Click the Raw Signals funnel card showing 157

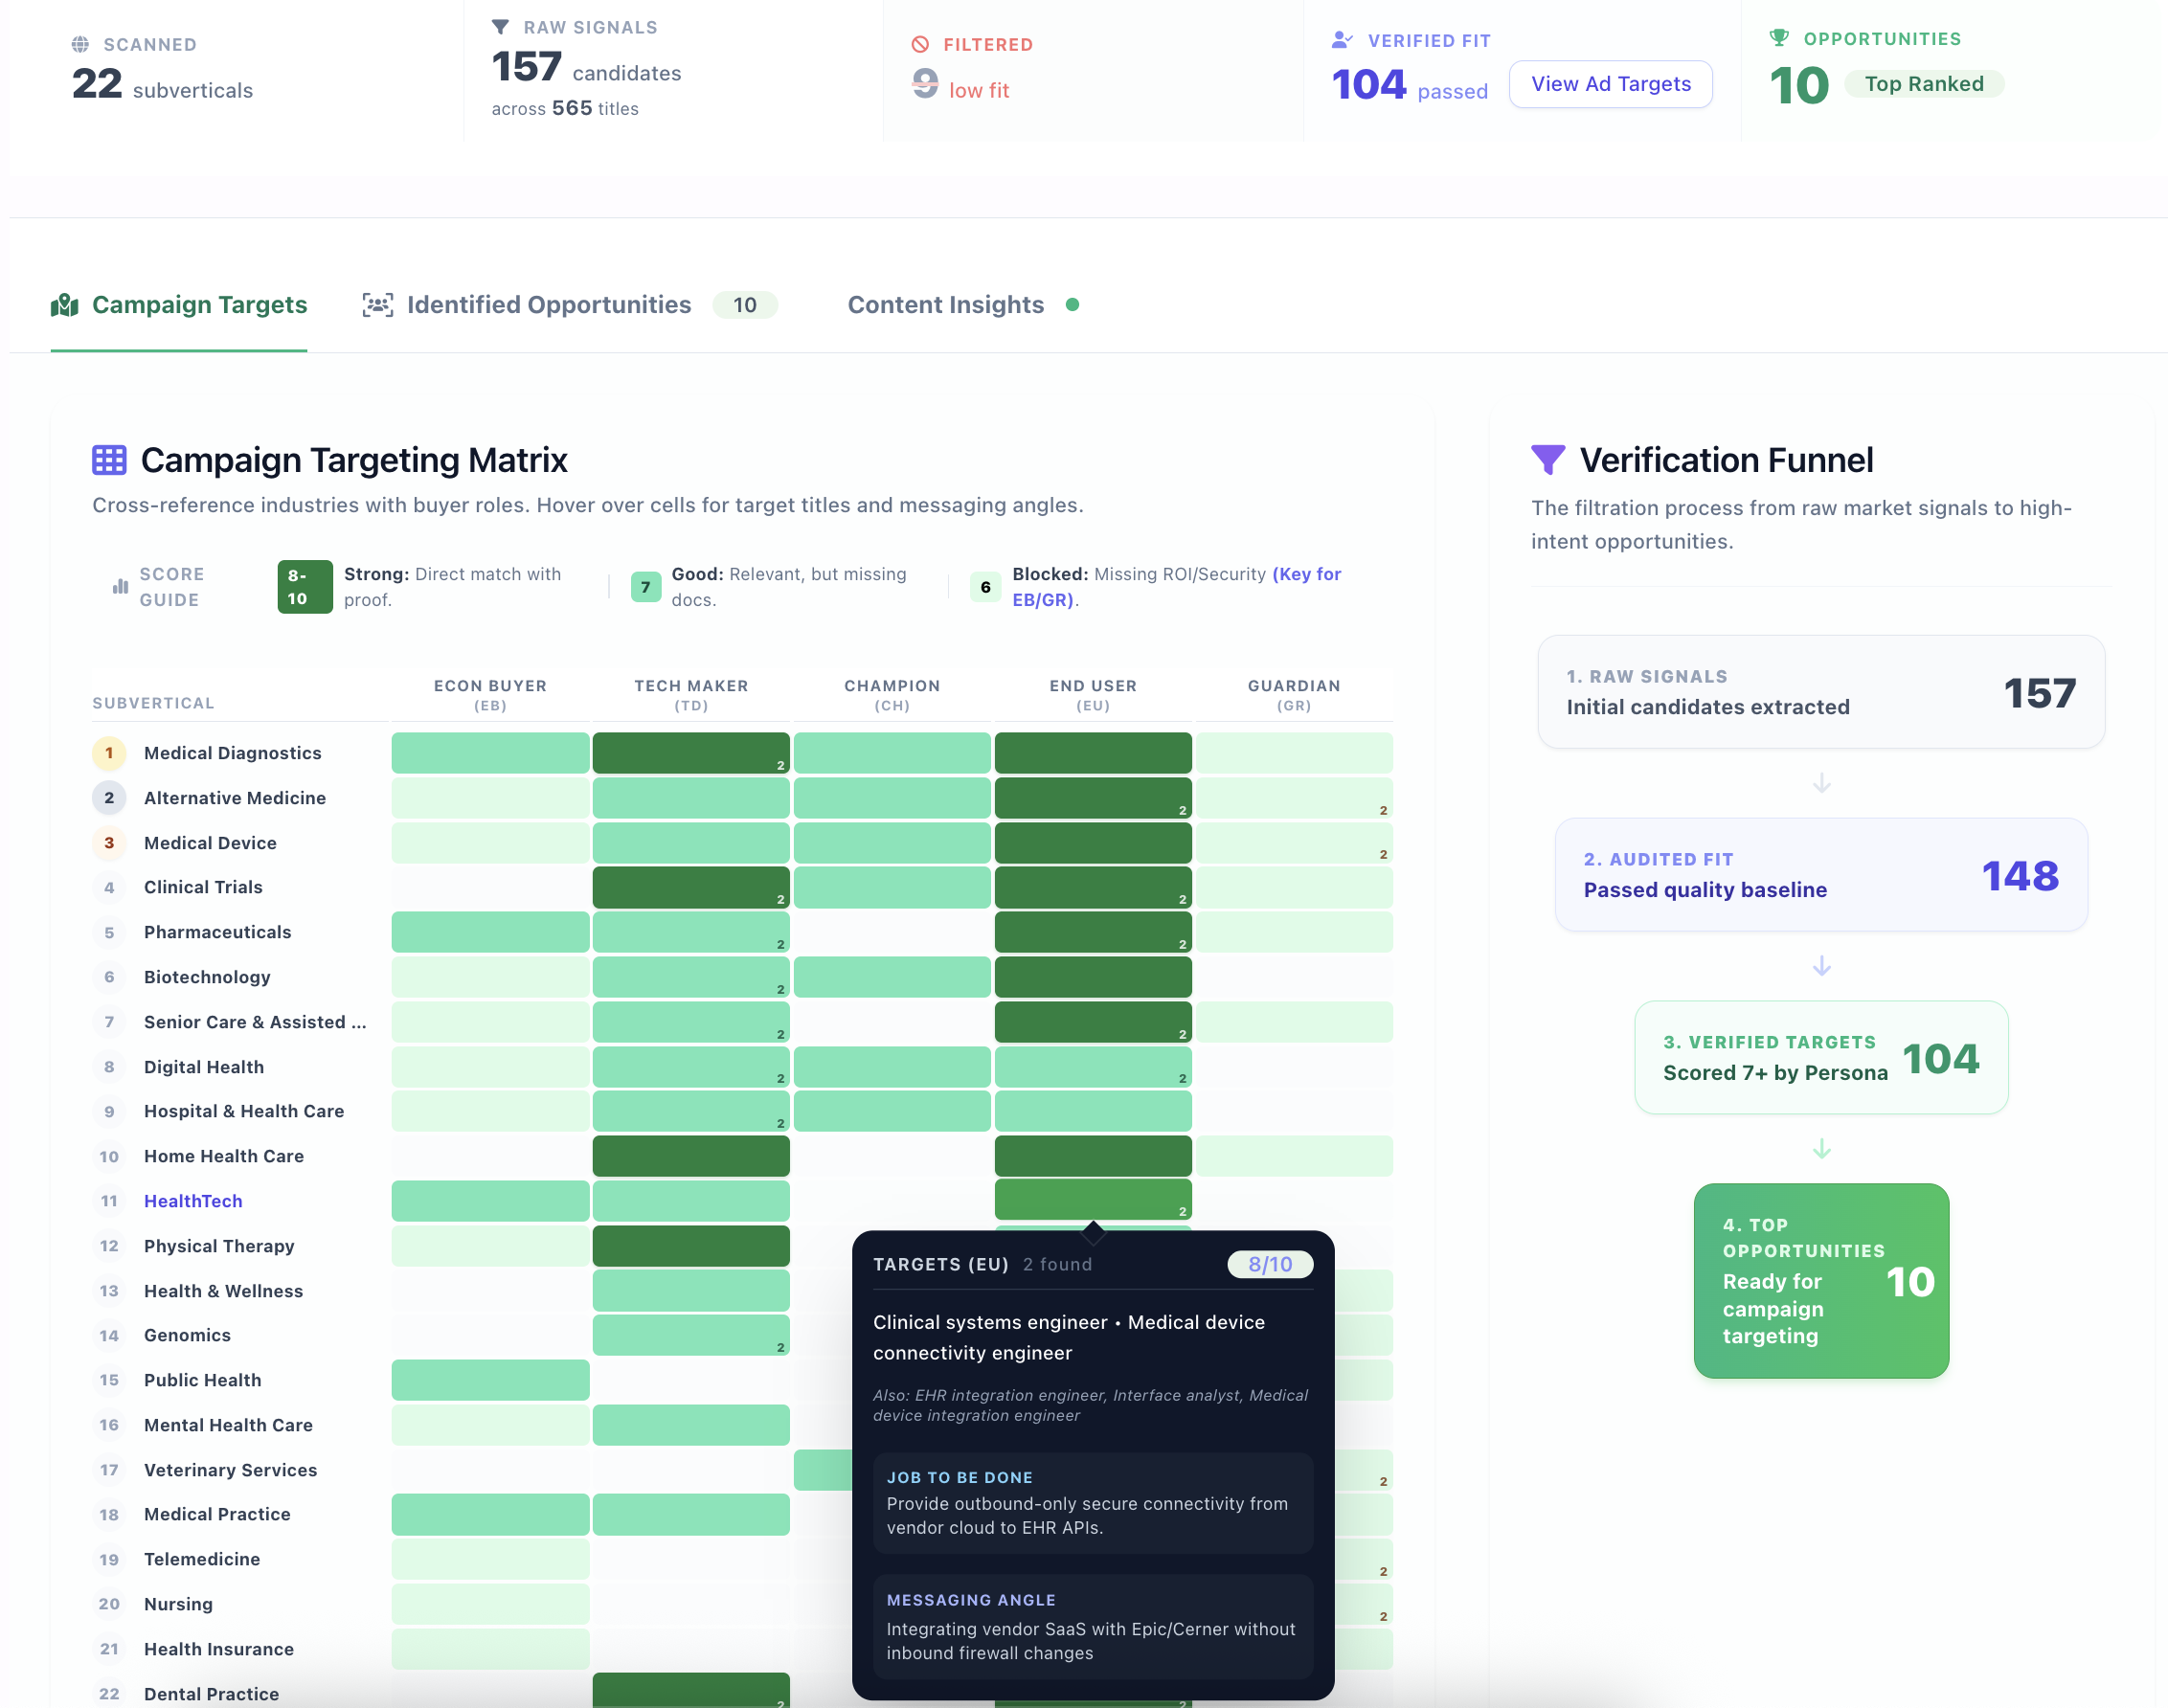[x=1820, y=692]
